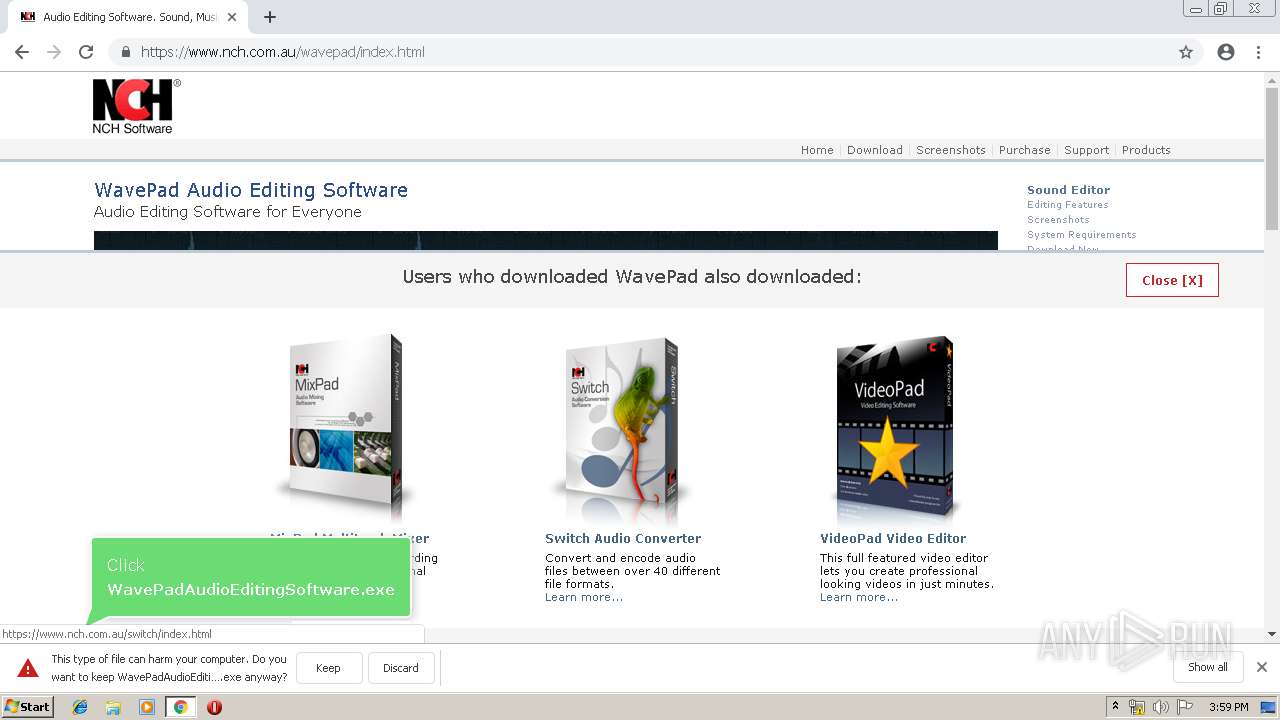Click the Action Center flag icon

[1185, 707]
